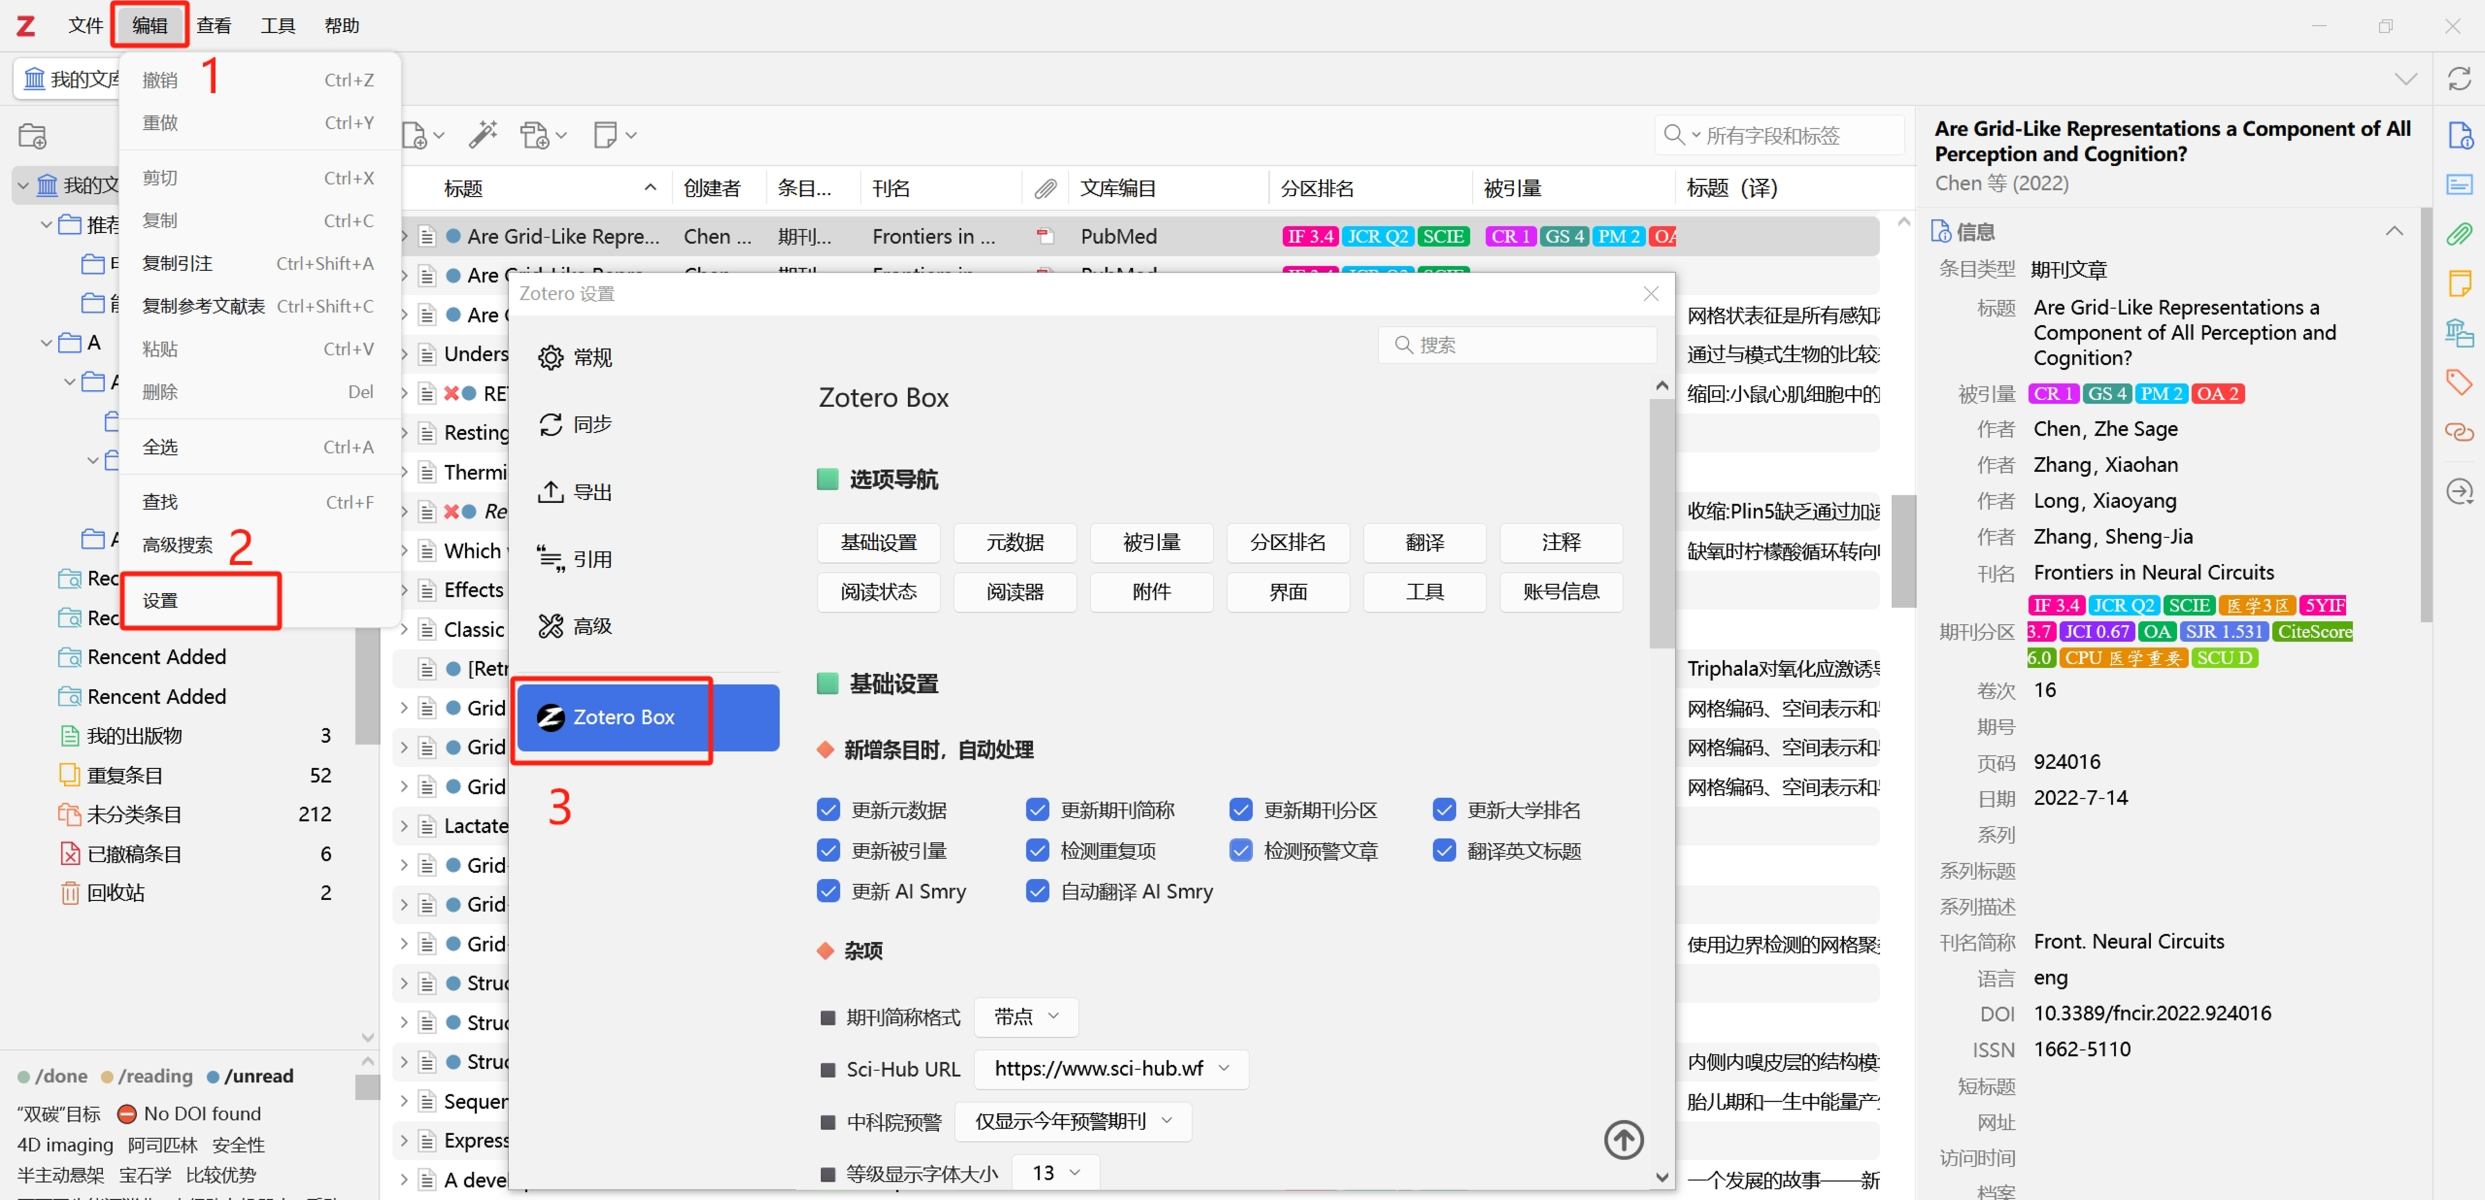
Task: Uncheck the 自动翻译 AI Smry option
Action: (x=1037, y=890)
